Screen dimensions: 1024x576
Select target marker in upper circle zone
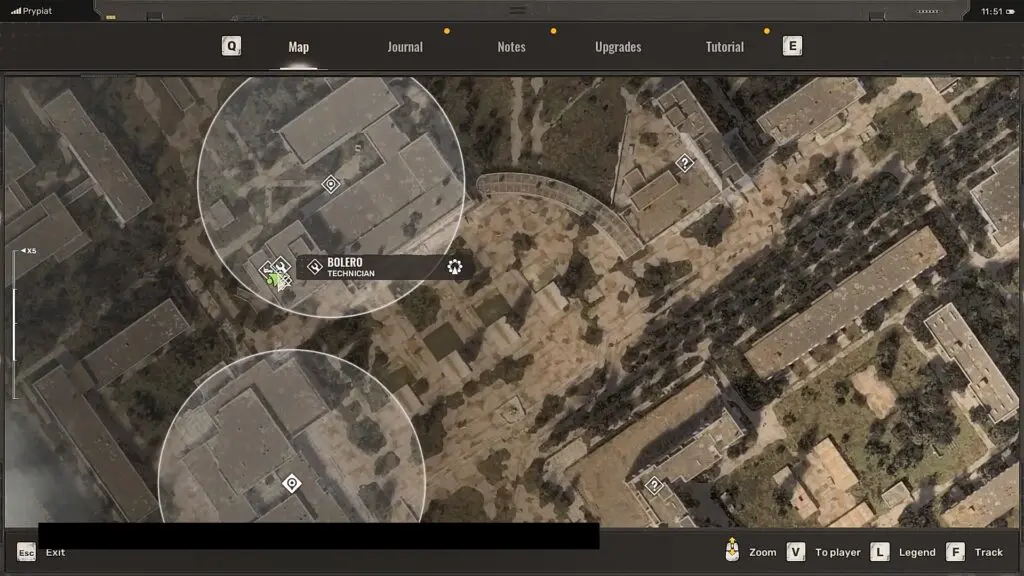point(330,185)
